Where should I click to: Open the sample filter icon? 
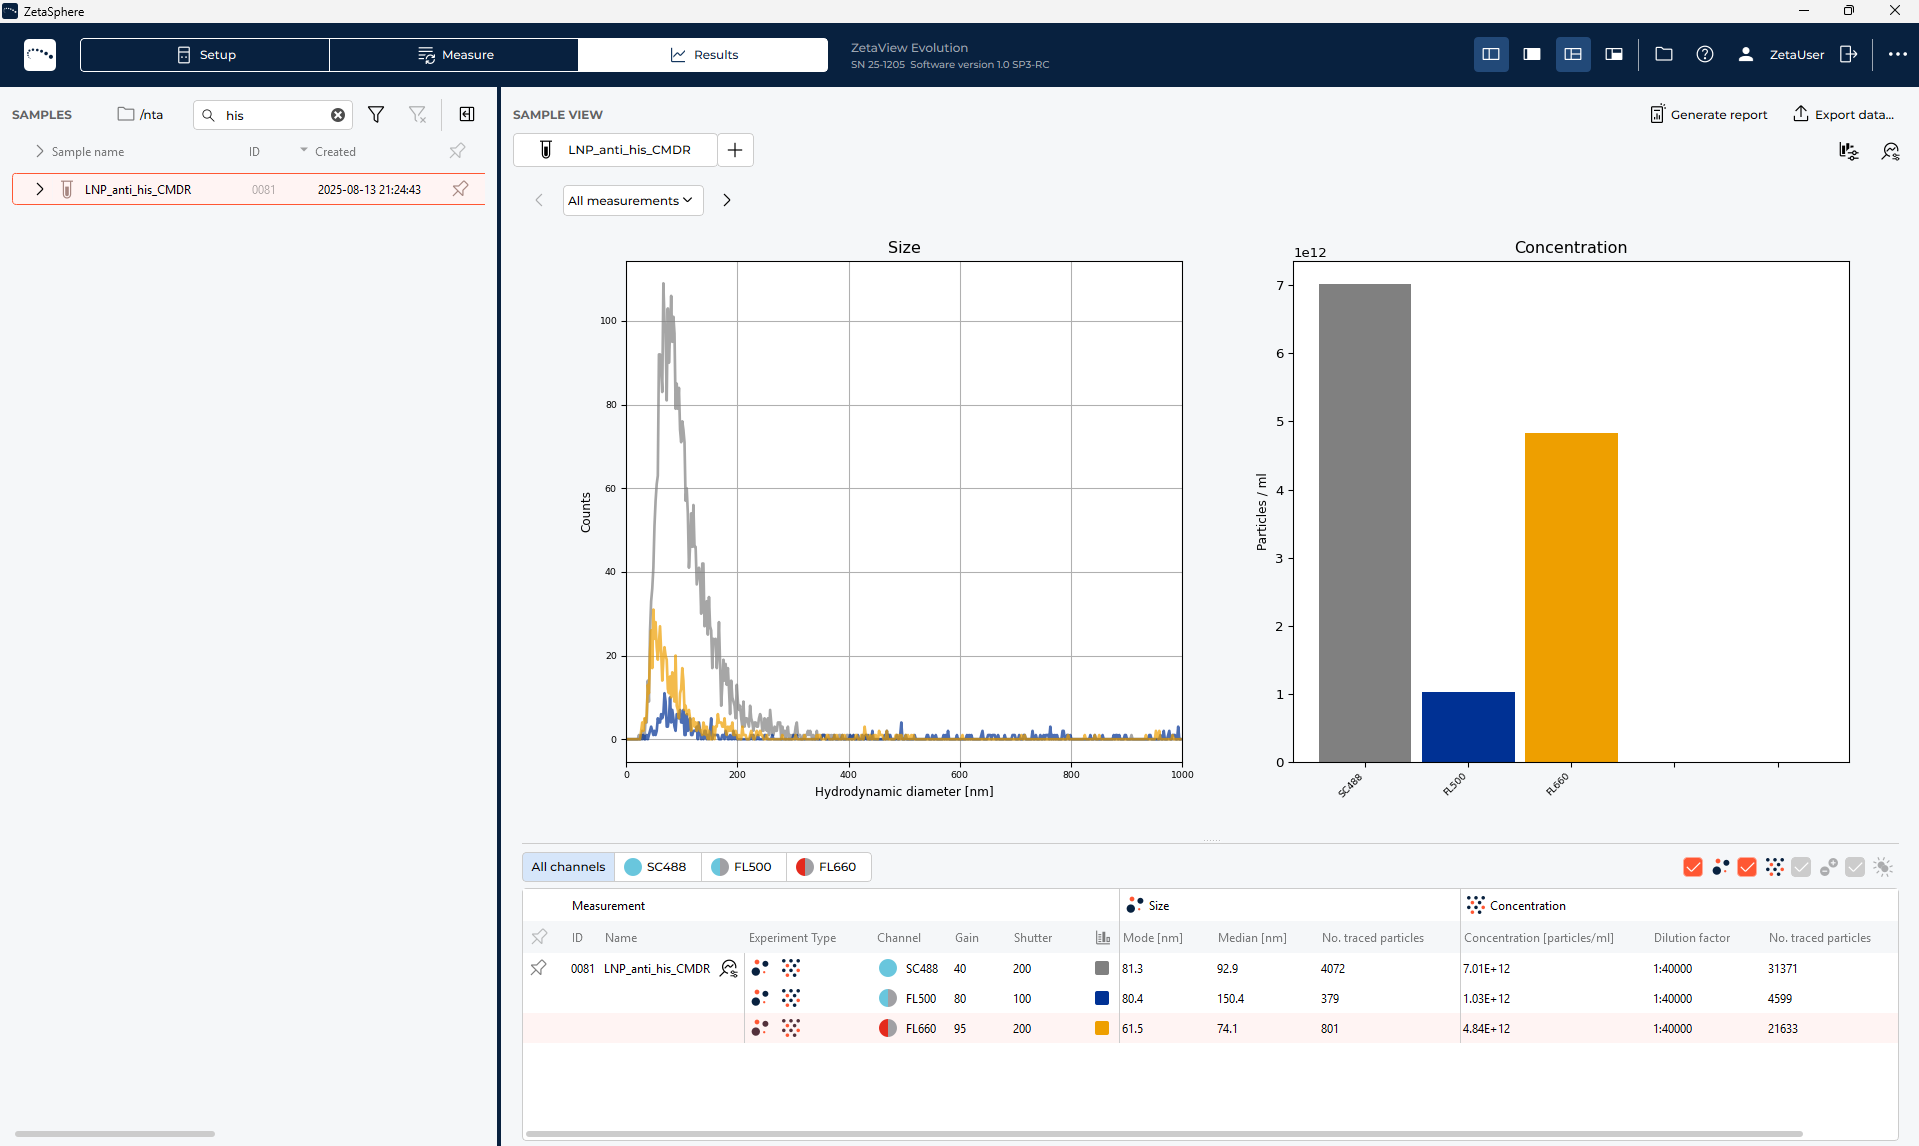coord(376,115)
